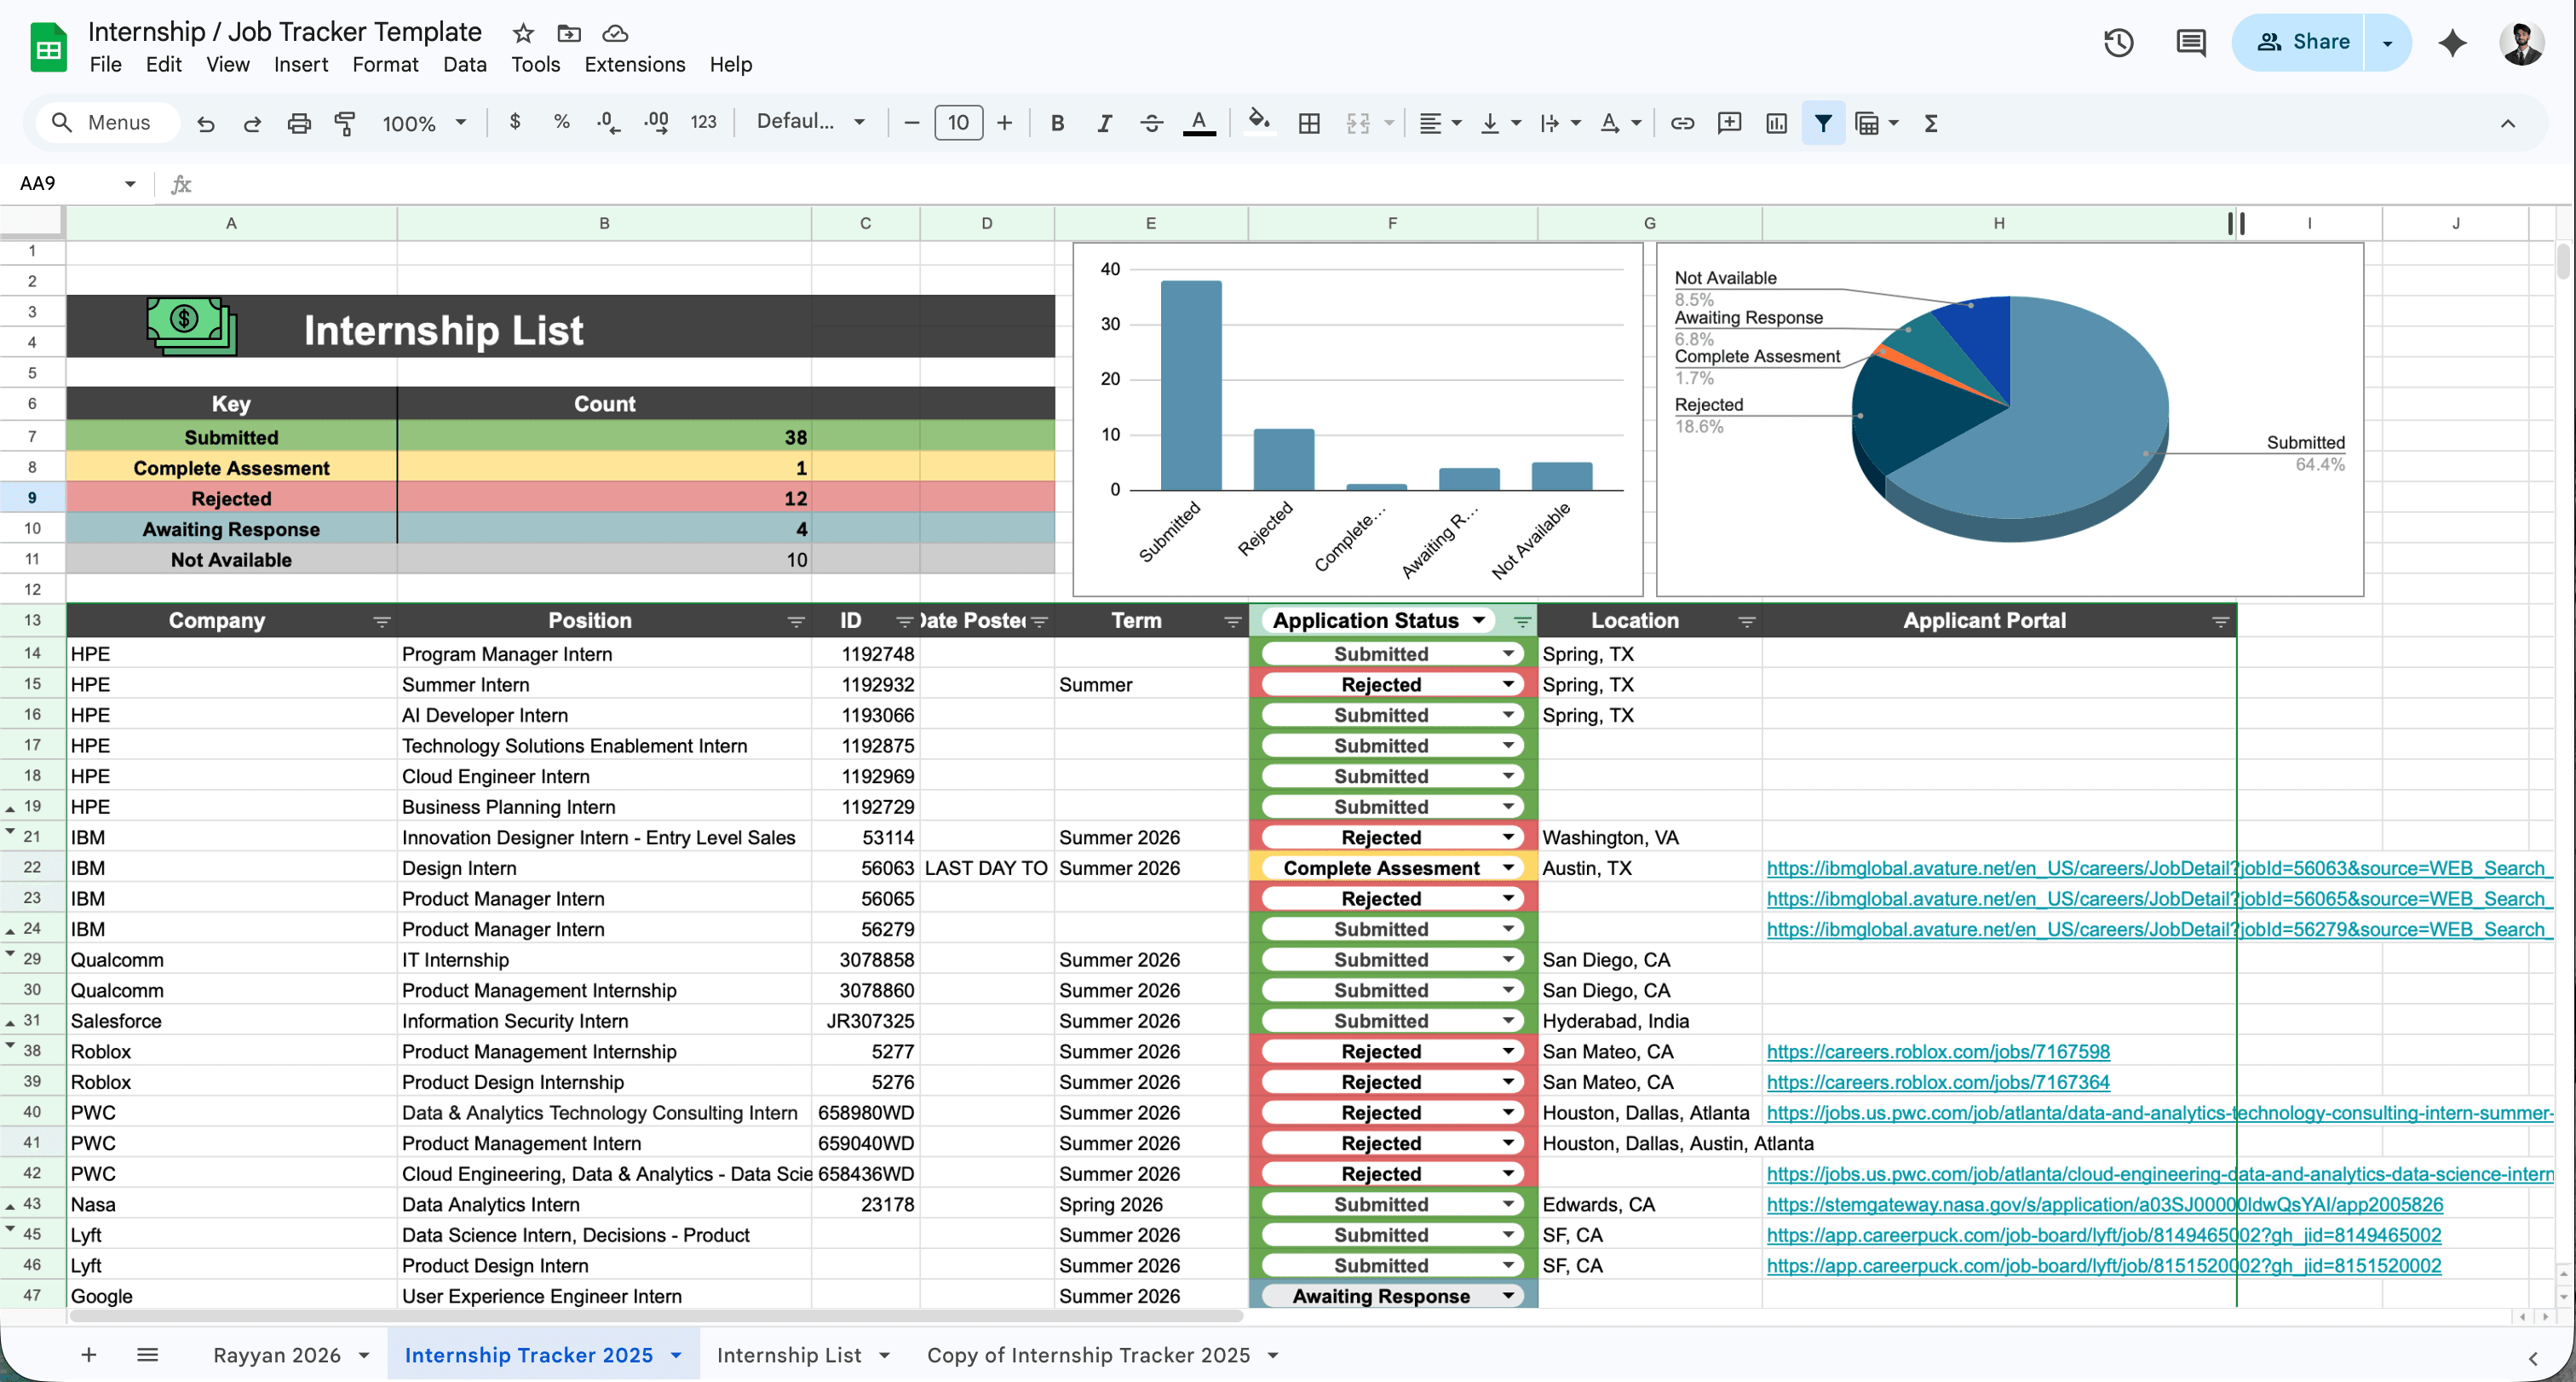
Task: Select the Paint format tool
Action: pos(345,123)
